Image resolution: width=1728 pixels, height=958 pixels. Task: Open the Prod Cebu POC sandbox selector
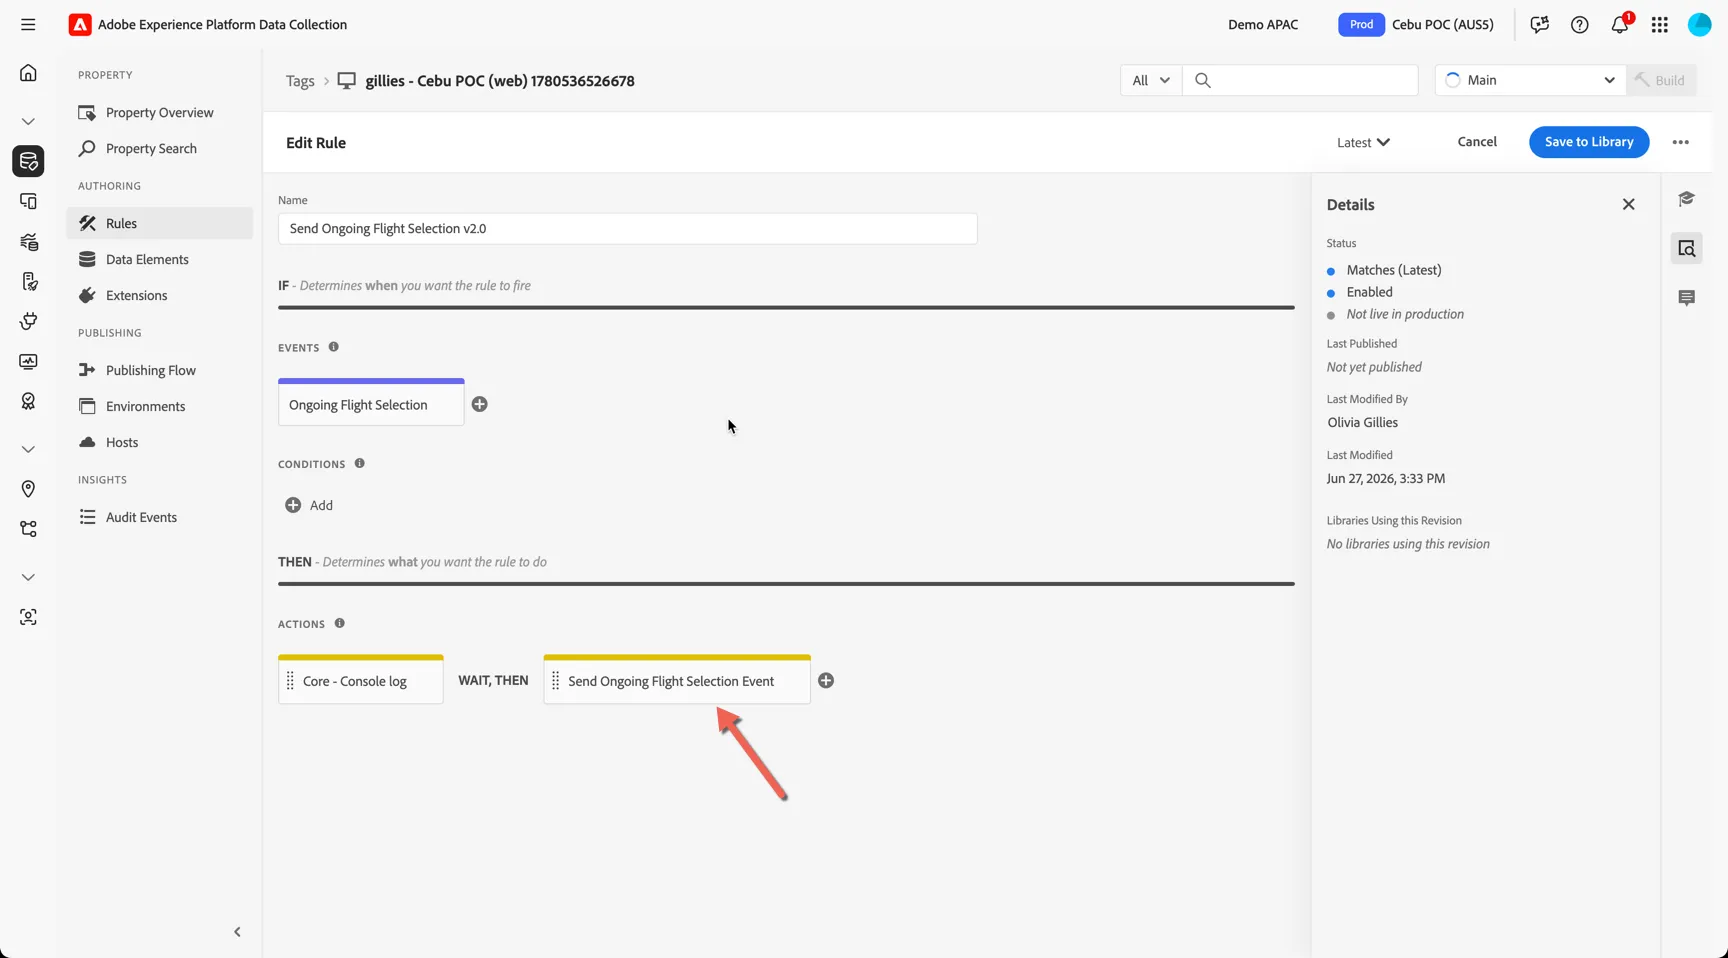coord(1416,25)
